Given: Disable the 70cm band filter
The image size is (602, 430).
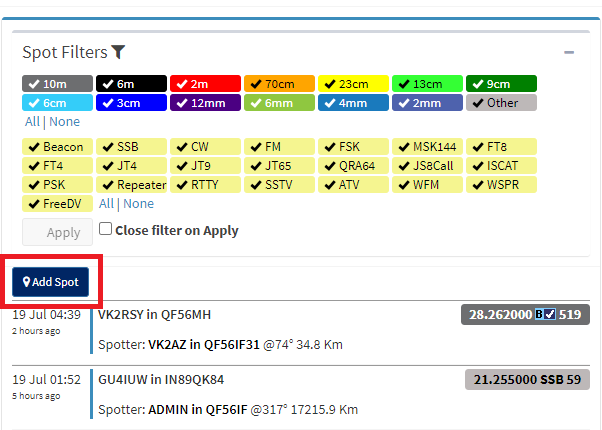Looking at the screenshot, I should click(x=278, y=84).
